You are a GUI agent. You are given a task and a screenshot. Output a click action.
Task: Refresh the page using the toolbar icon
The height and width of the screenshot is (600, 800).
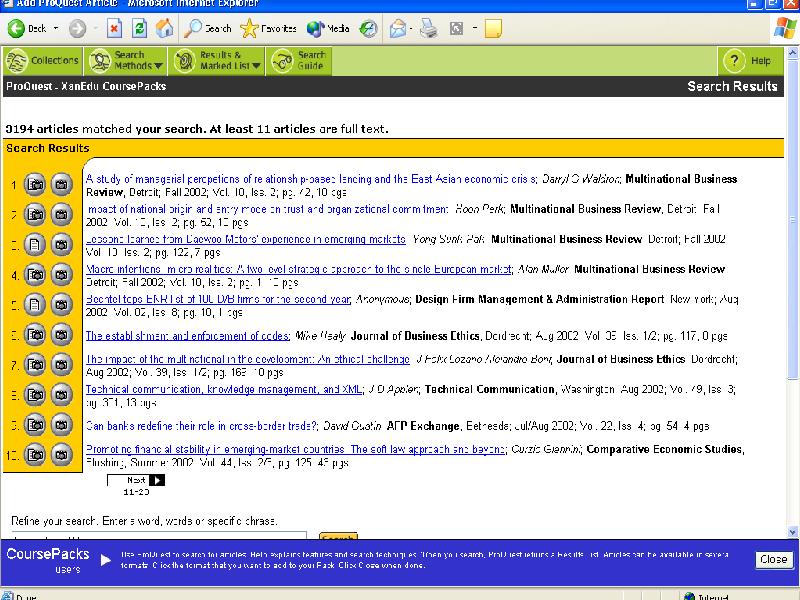139,29
